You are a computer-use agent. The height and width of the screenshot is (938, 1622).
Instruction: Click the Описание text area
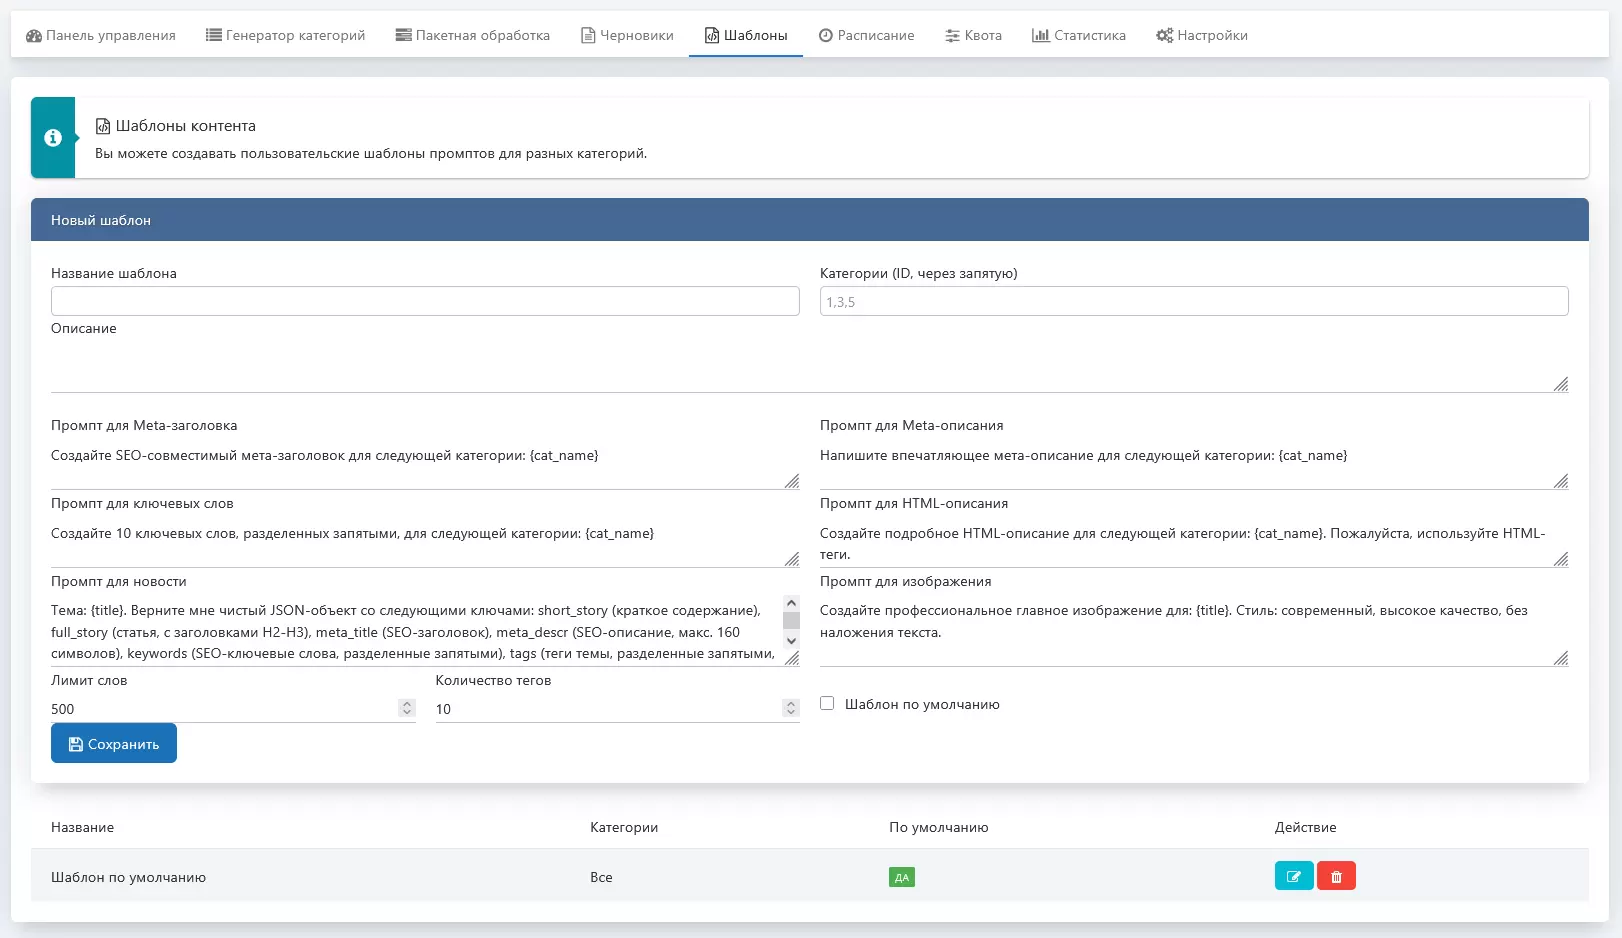[x=808, y=367]
